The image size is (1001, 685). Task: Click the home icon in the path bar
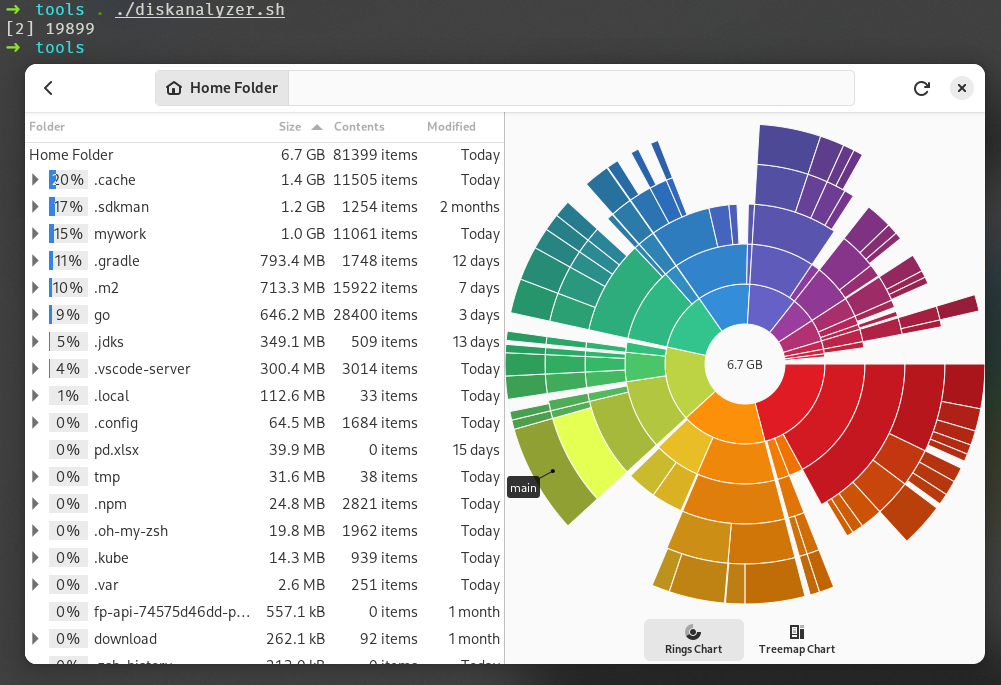(x=174, y=88)
